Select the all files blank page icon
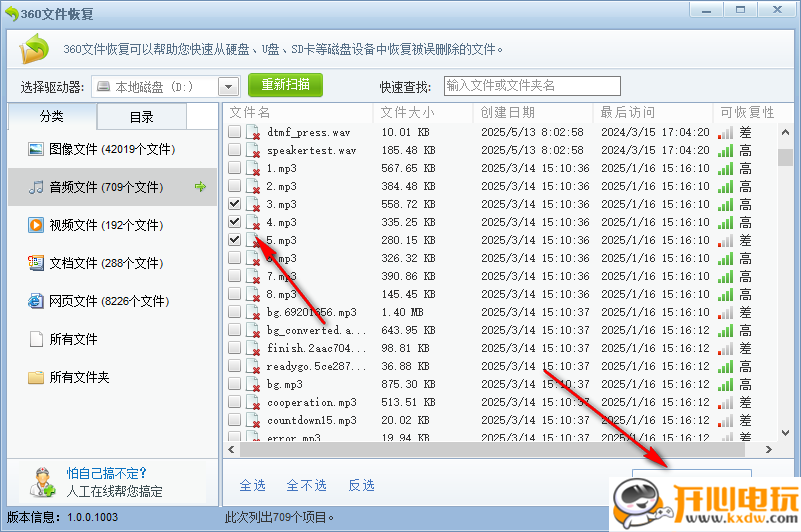 [x=36, y=339]
